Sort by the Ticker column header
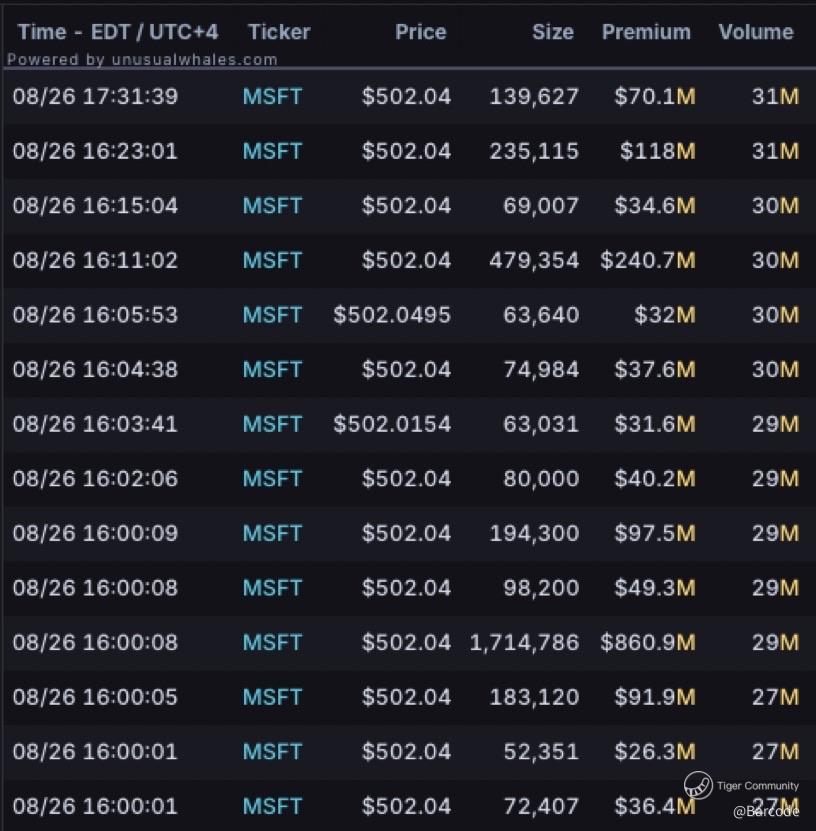 [x=279, y=32]
